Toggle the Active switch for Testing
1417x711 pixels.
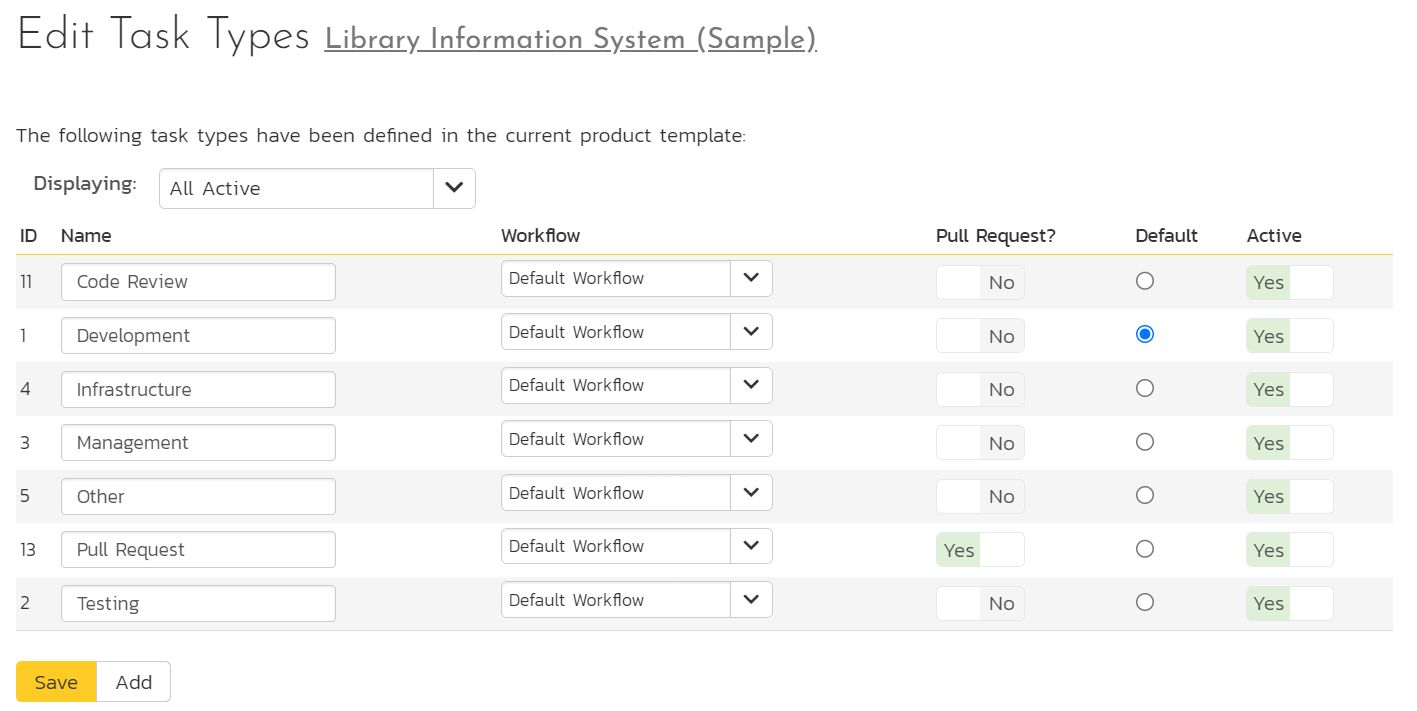1290,604
